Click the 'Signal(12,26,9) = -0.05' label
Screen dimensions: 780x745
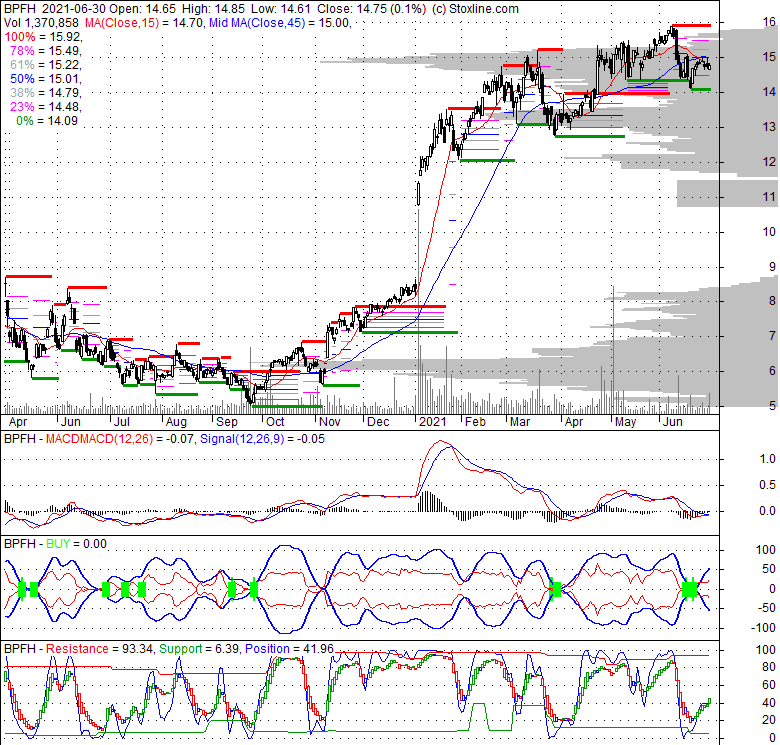pyautogui.click(x=262, y=439)
